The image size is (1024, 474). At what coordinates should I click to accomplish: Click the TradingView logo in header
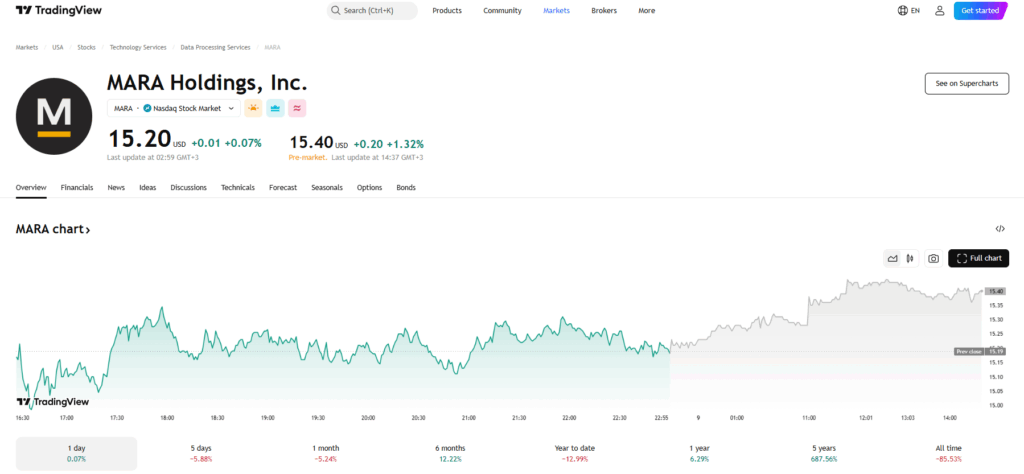click(x=58, y=10)
